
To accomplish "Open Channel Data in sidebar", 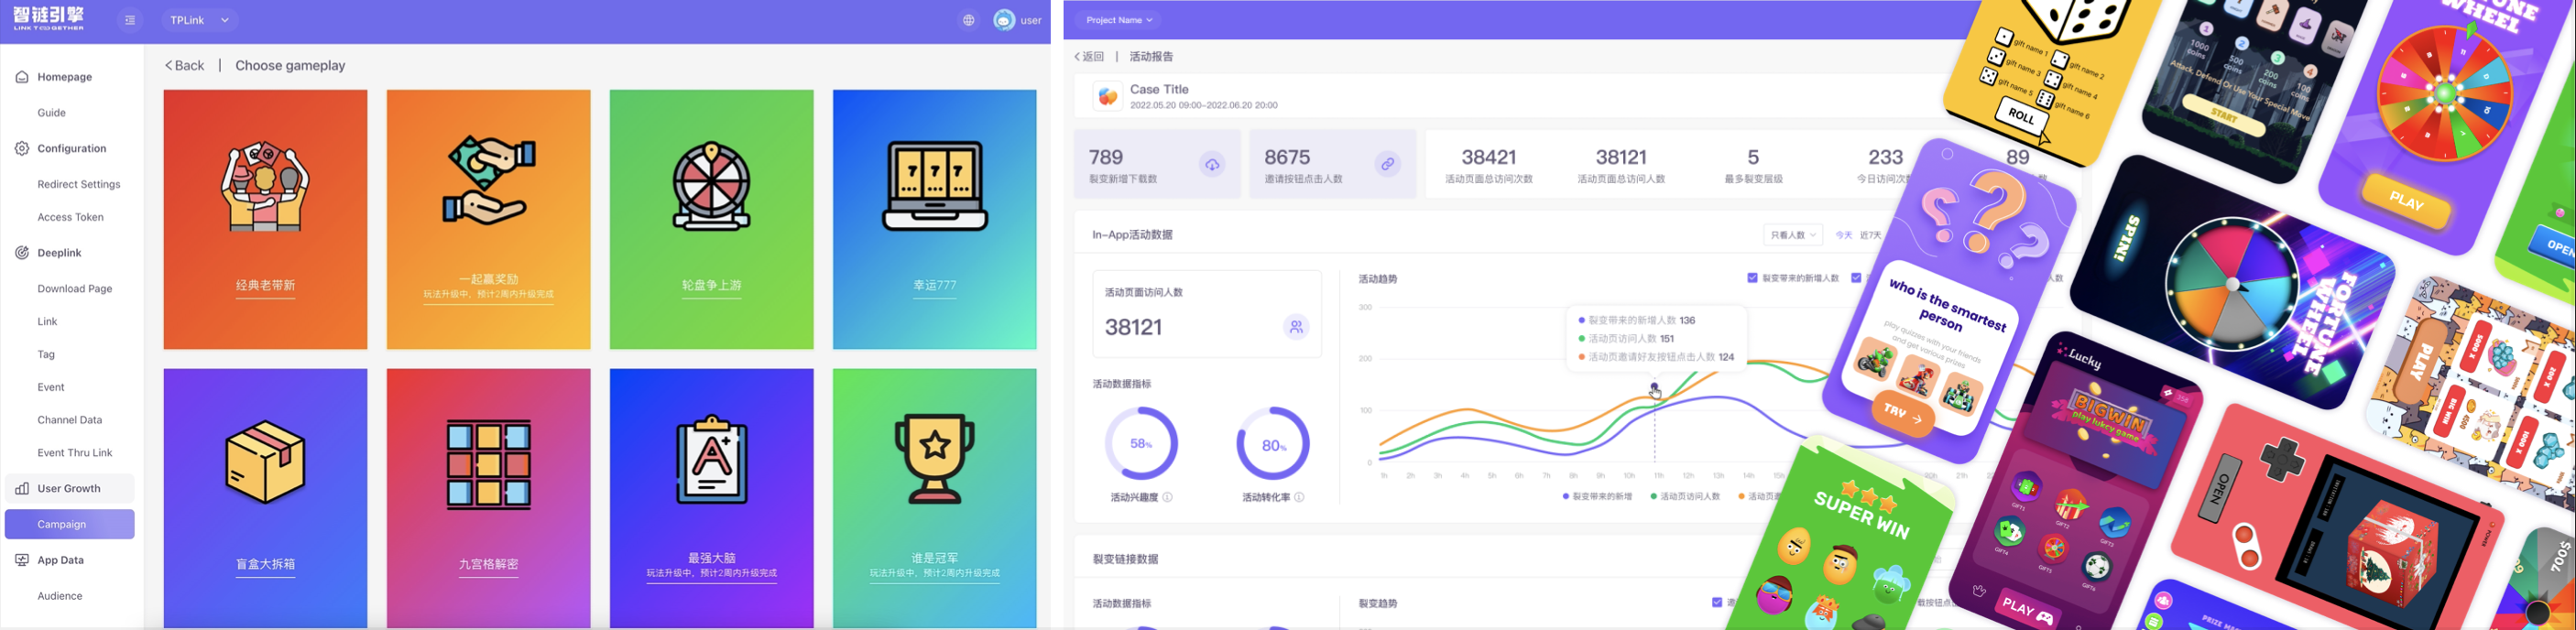I will point(70,420).
